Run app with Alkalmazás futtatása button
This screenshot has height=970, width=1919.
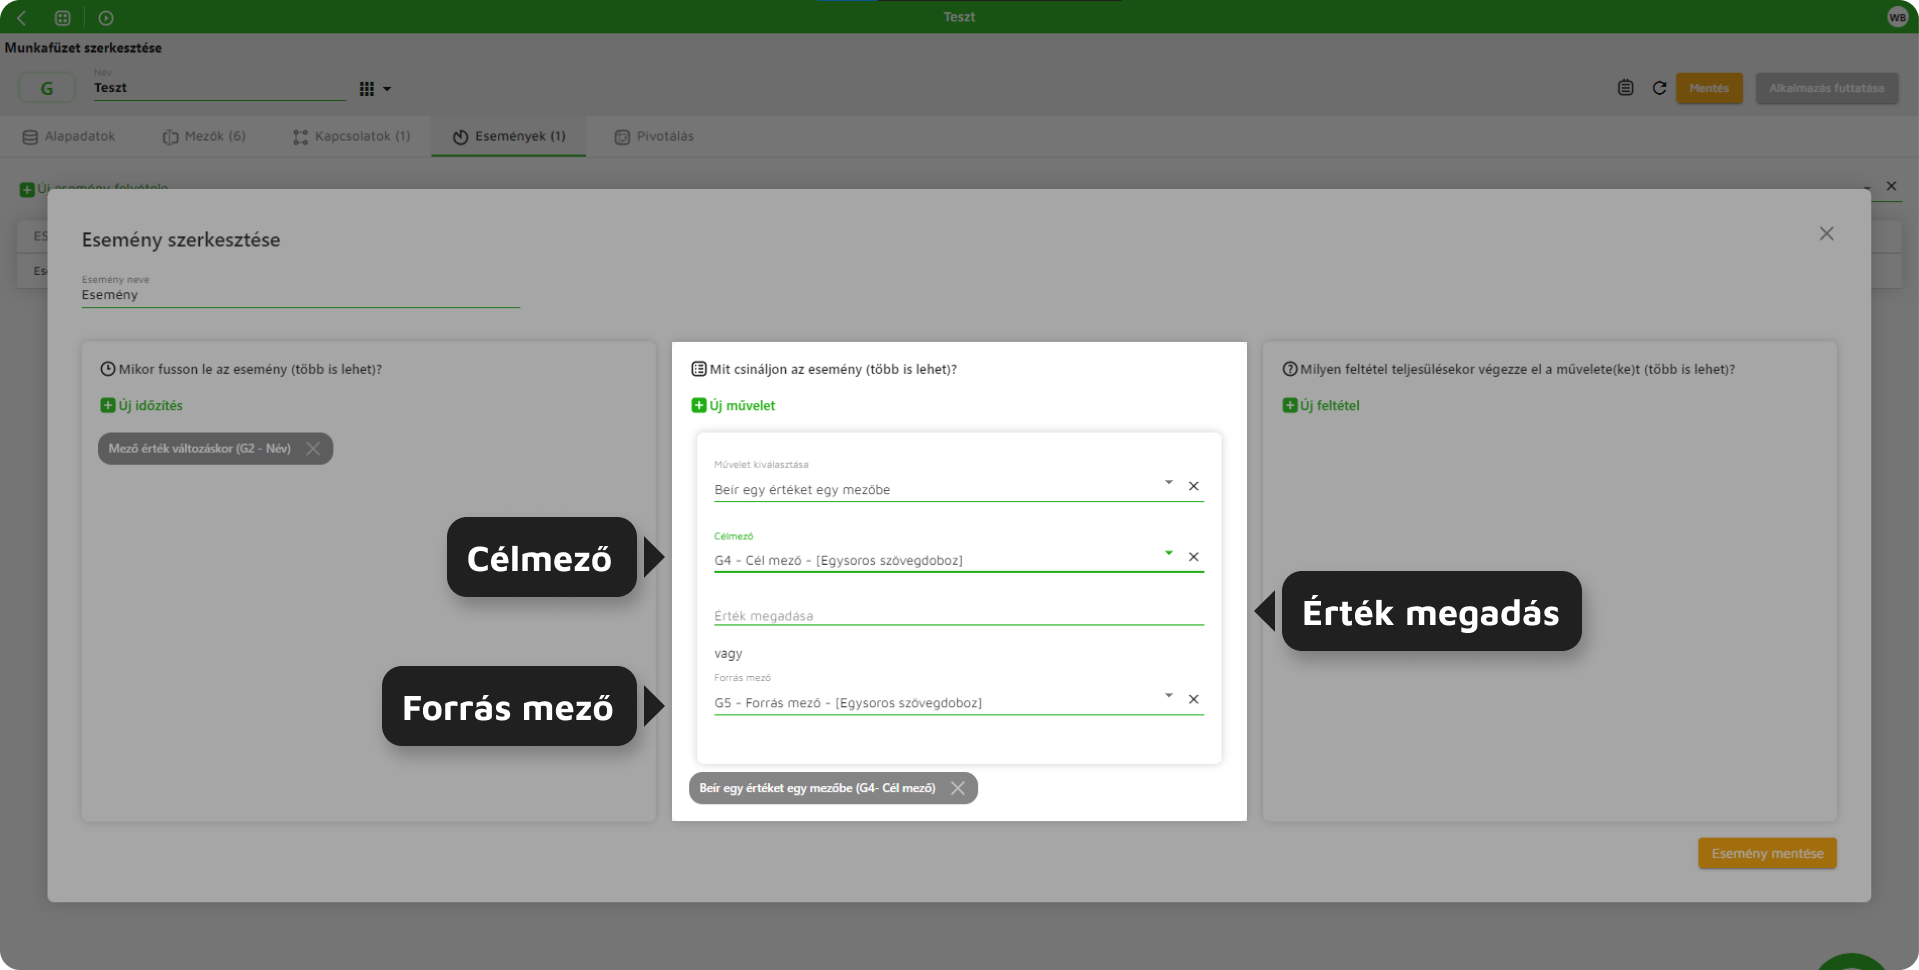(1826, 88)
